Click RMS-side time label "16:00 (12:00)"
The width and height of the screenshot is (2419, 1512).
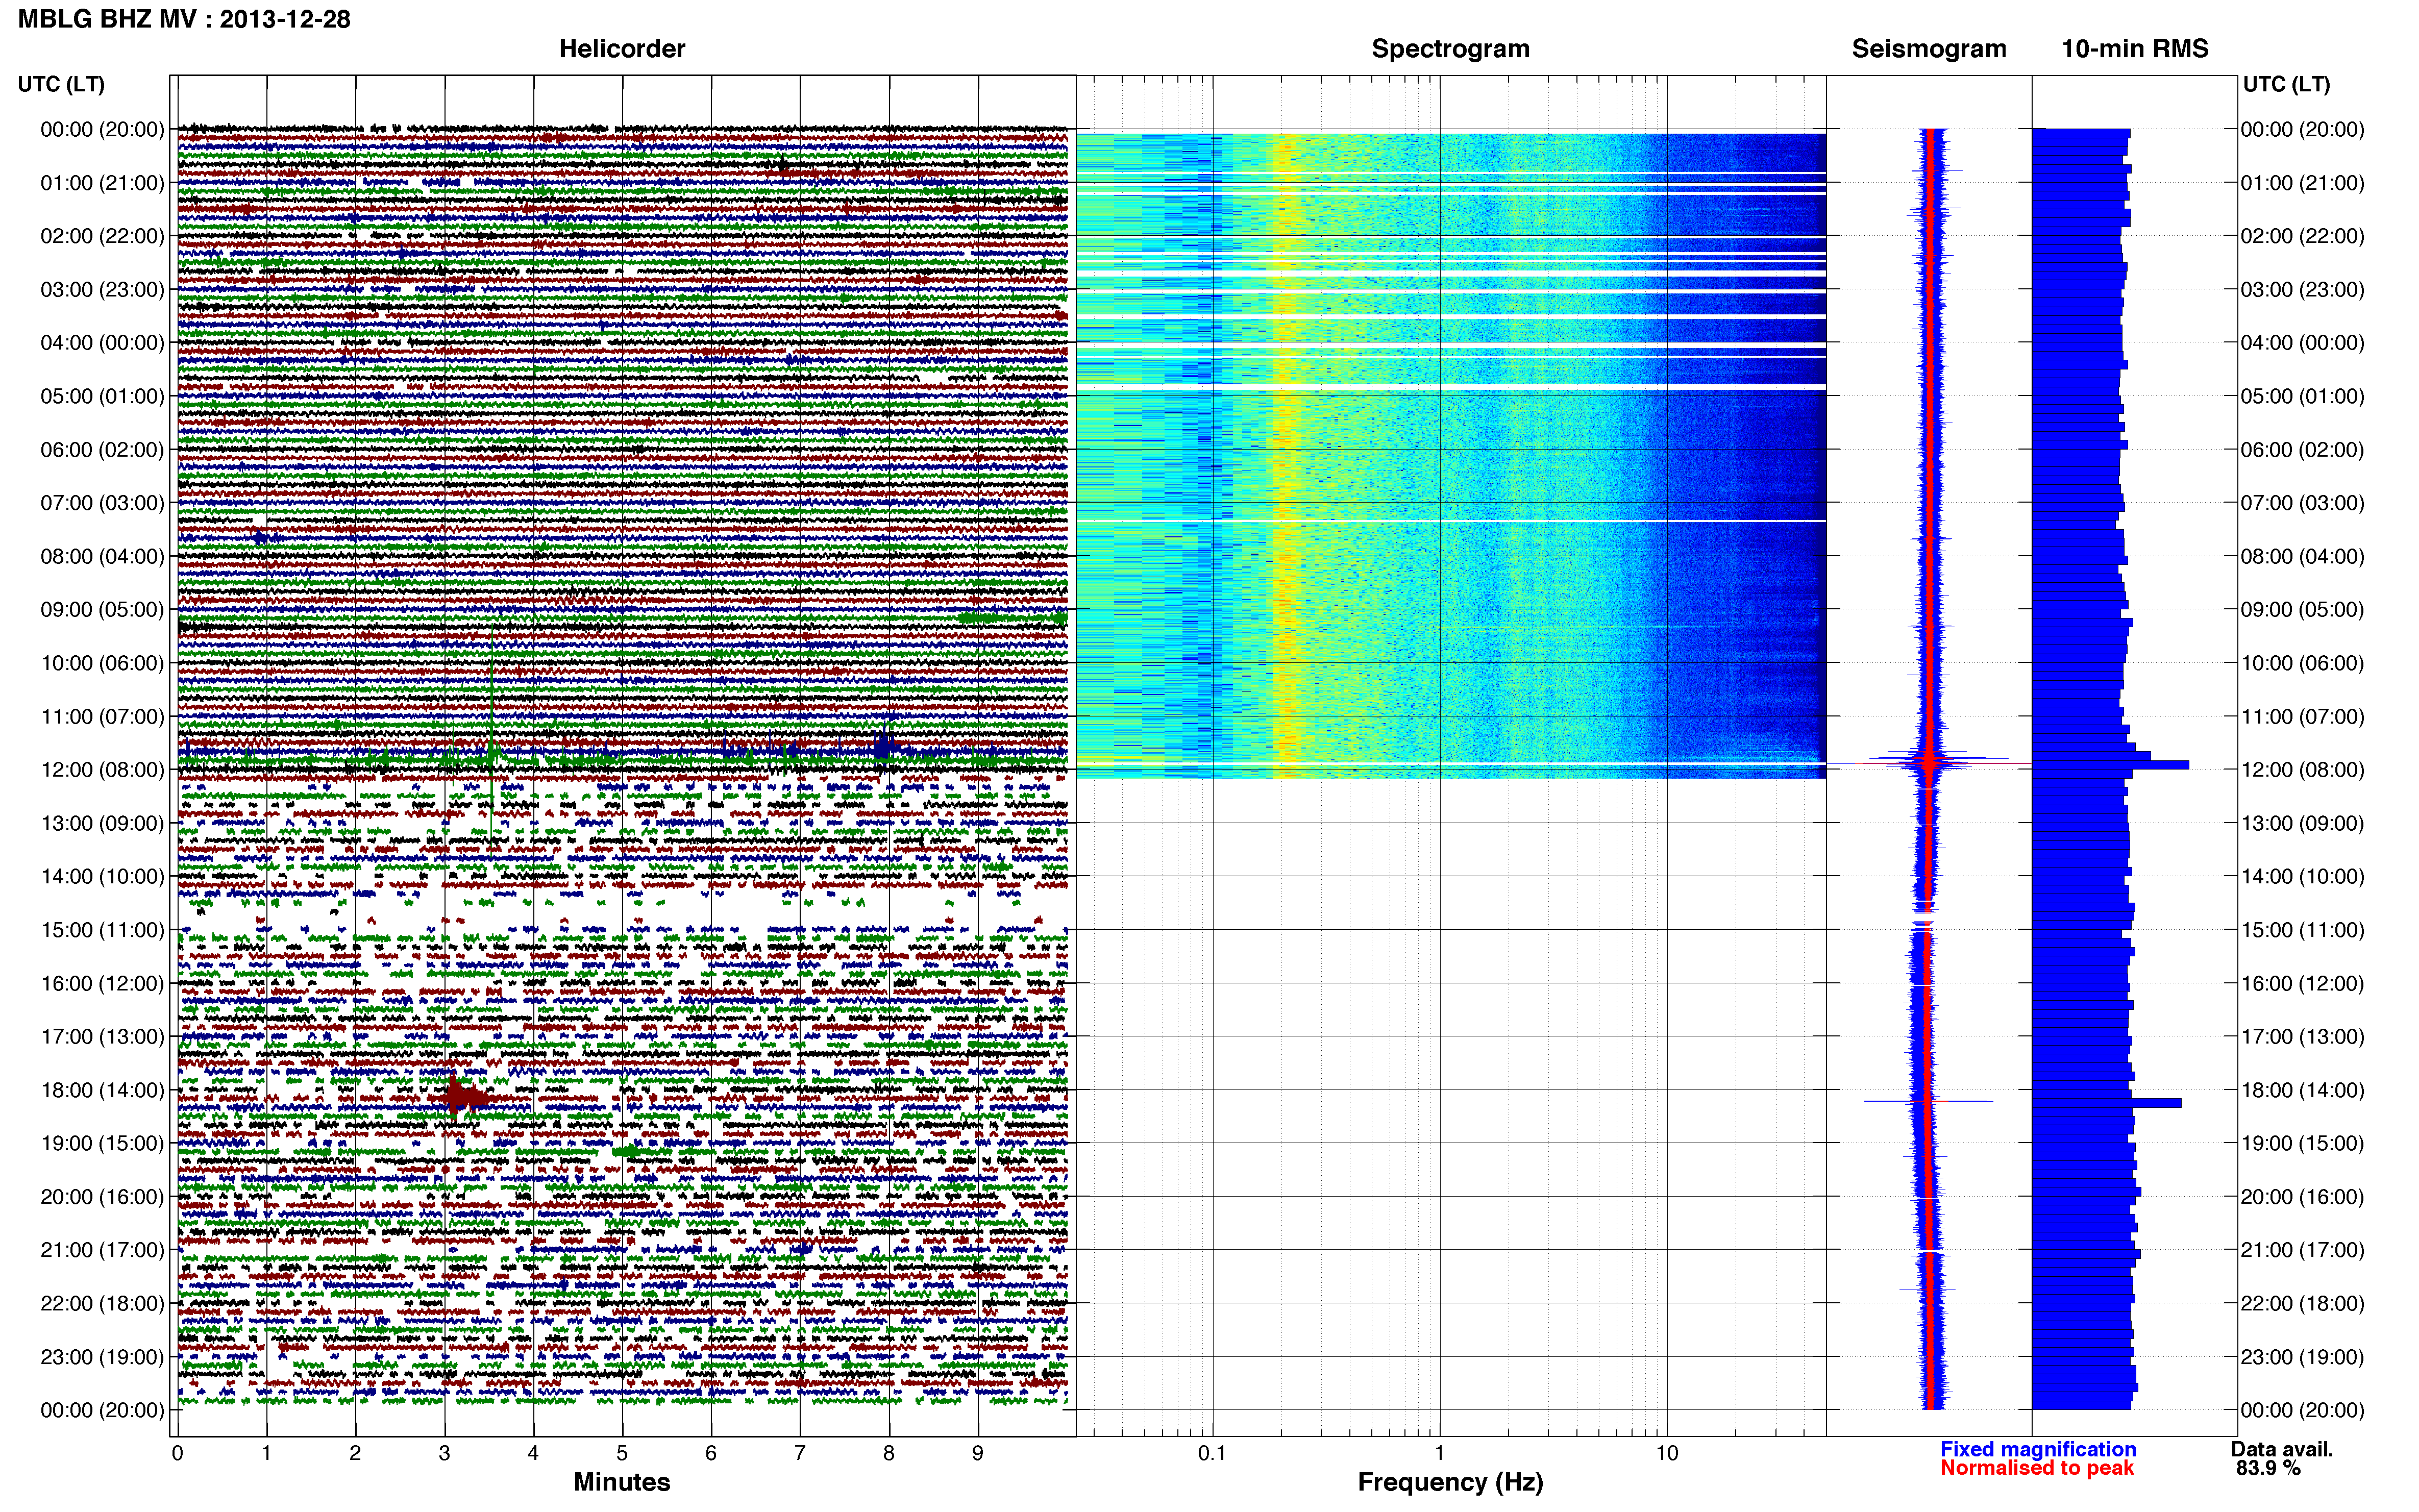coord(2302,984)
